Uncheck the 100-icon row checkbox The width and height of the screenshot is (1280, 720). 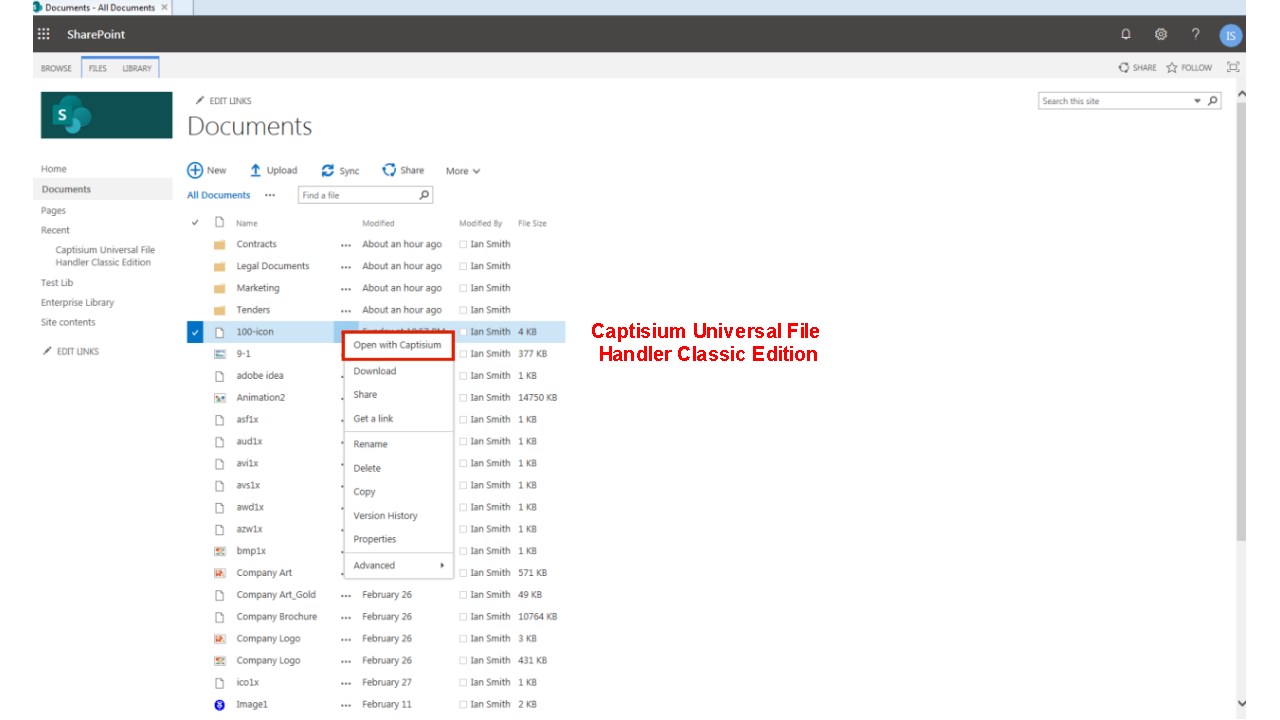(195, 332)
